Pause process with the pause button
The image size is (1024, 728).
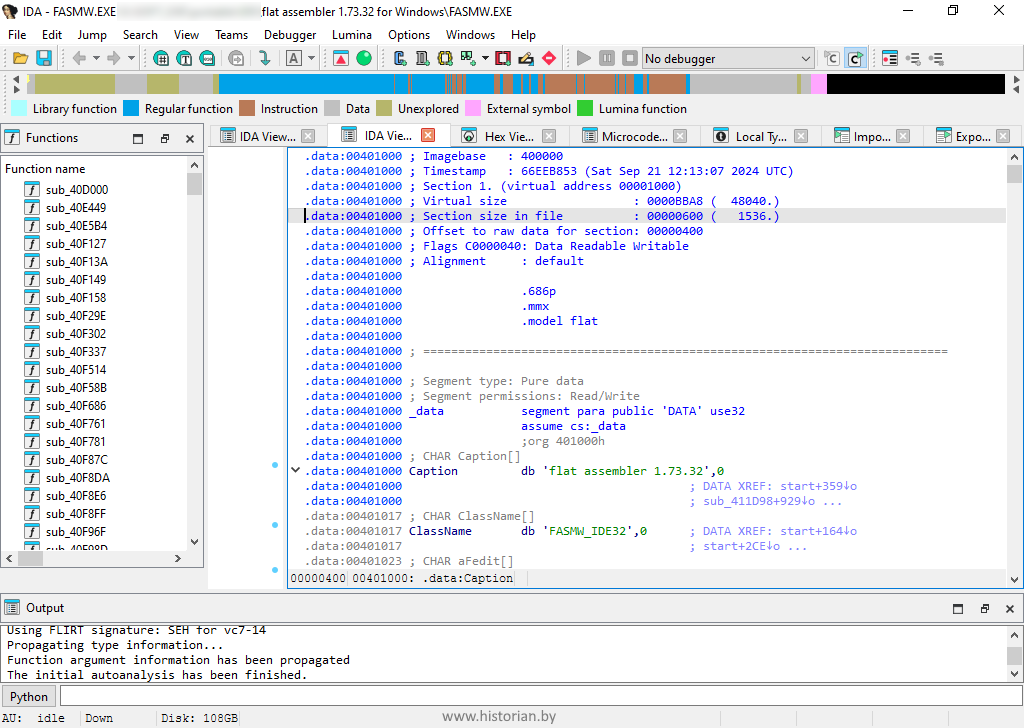pos(607,59)
